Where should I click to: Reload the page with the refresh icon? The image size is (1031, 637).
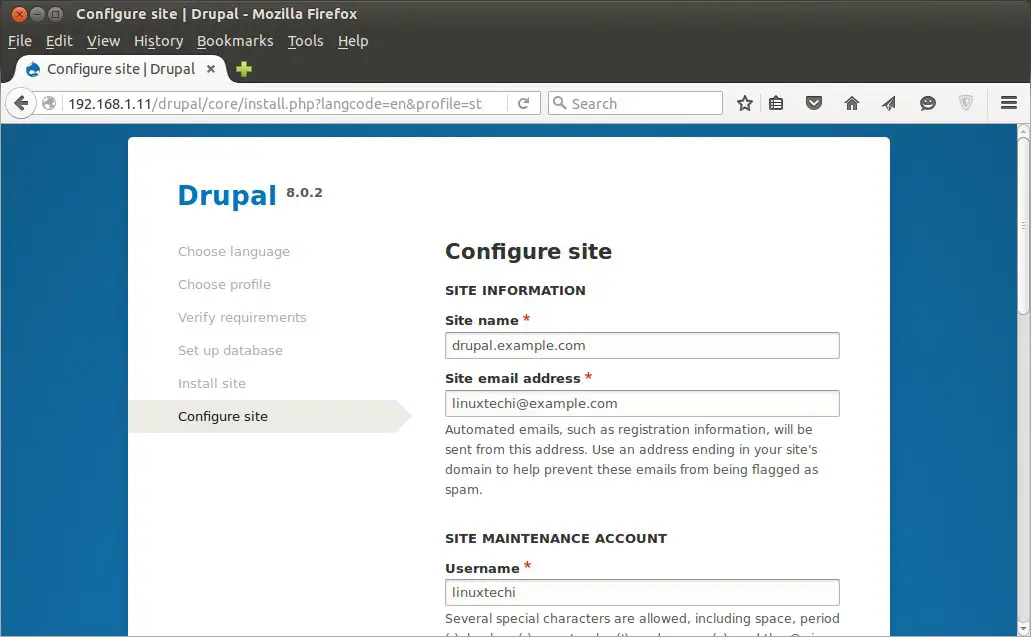click(523, 103)
